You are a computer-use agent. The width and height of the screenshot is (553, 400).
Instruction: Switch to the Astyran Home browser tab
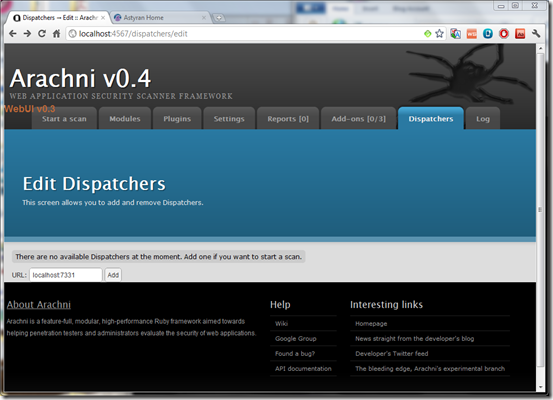point(160,18)
